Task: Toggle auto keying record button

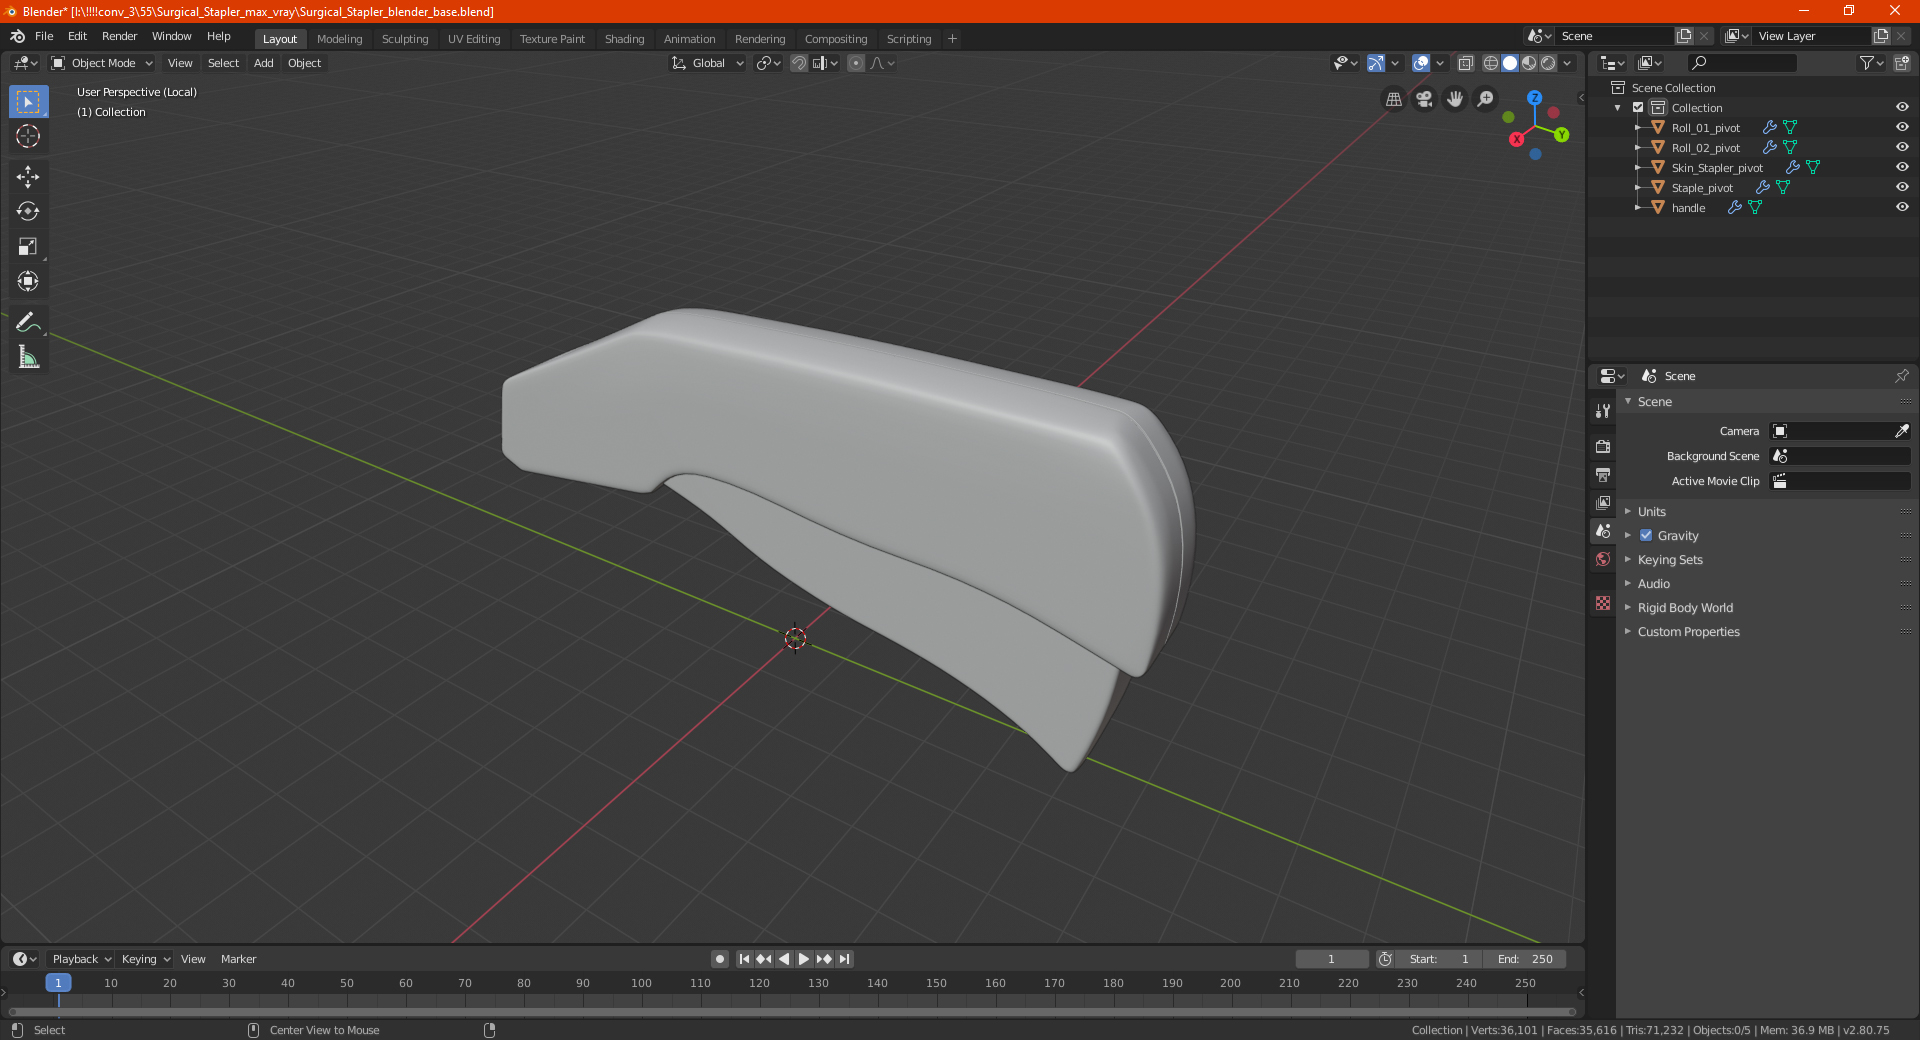Action: [x=720, y=959]
